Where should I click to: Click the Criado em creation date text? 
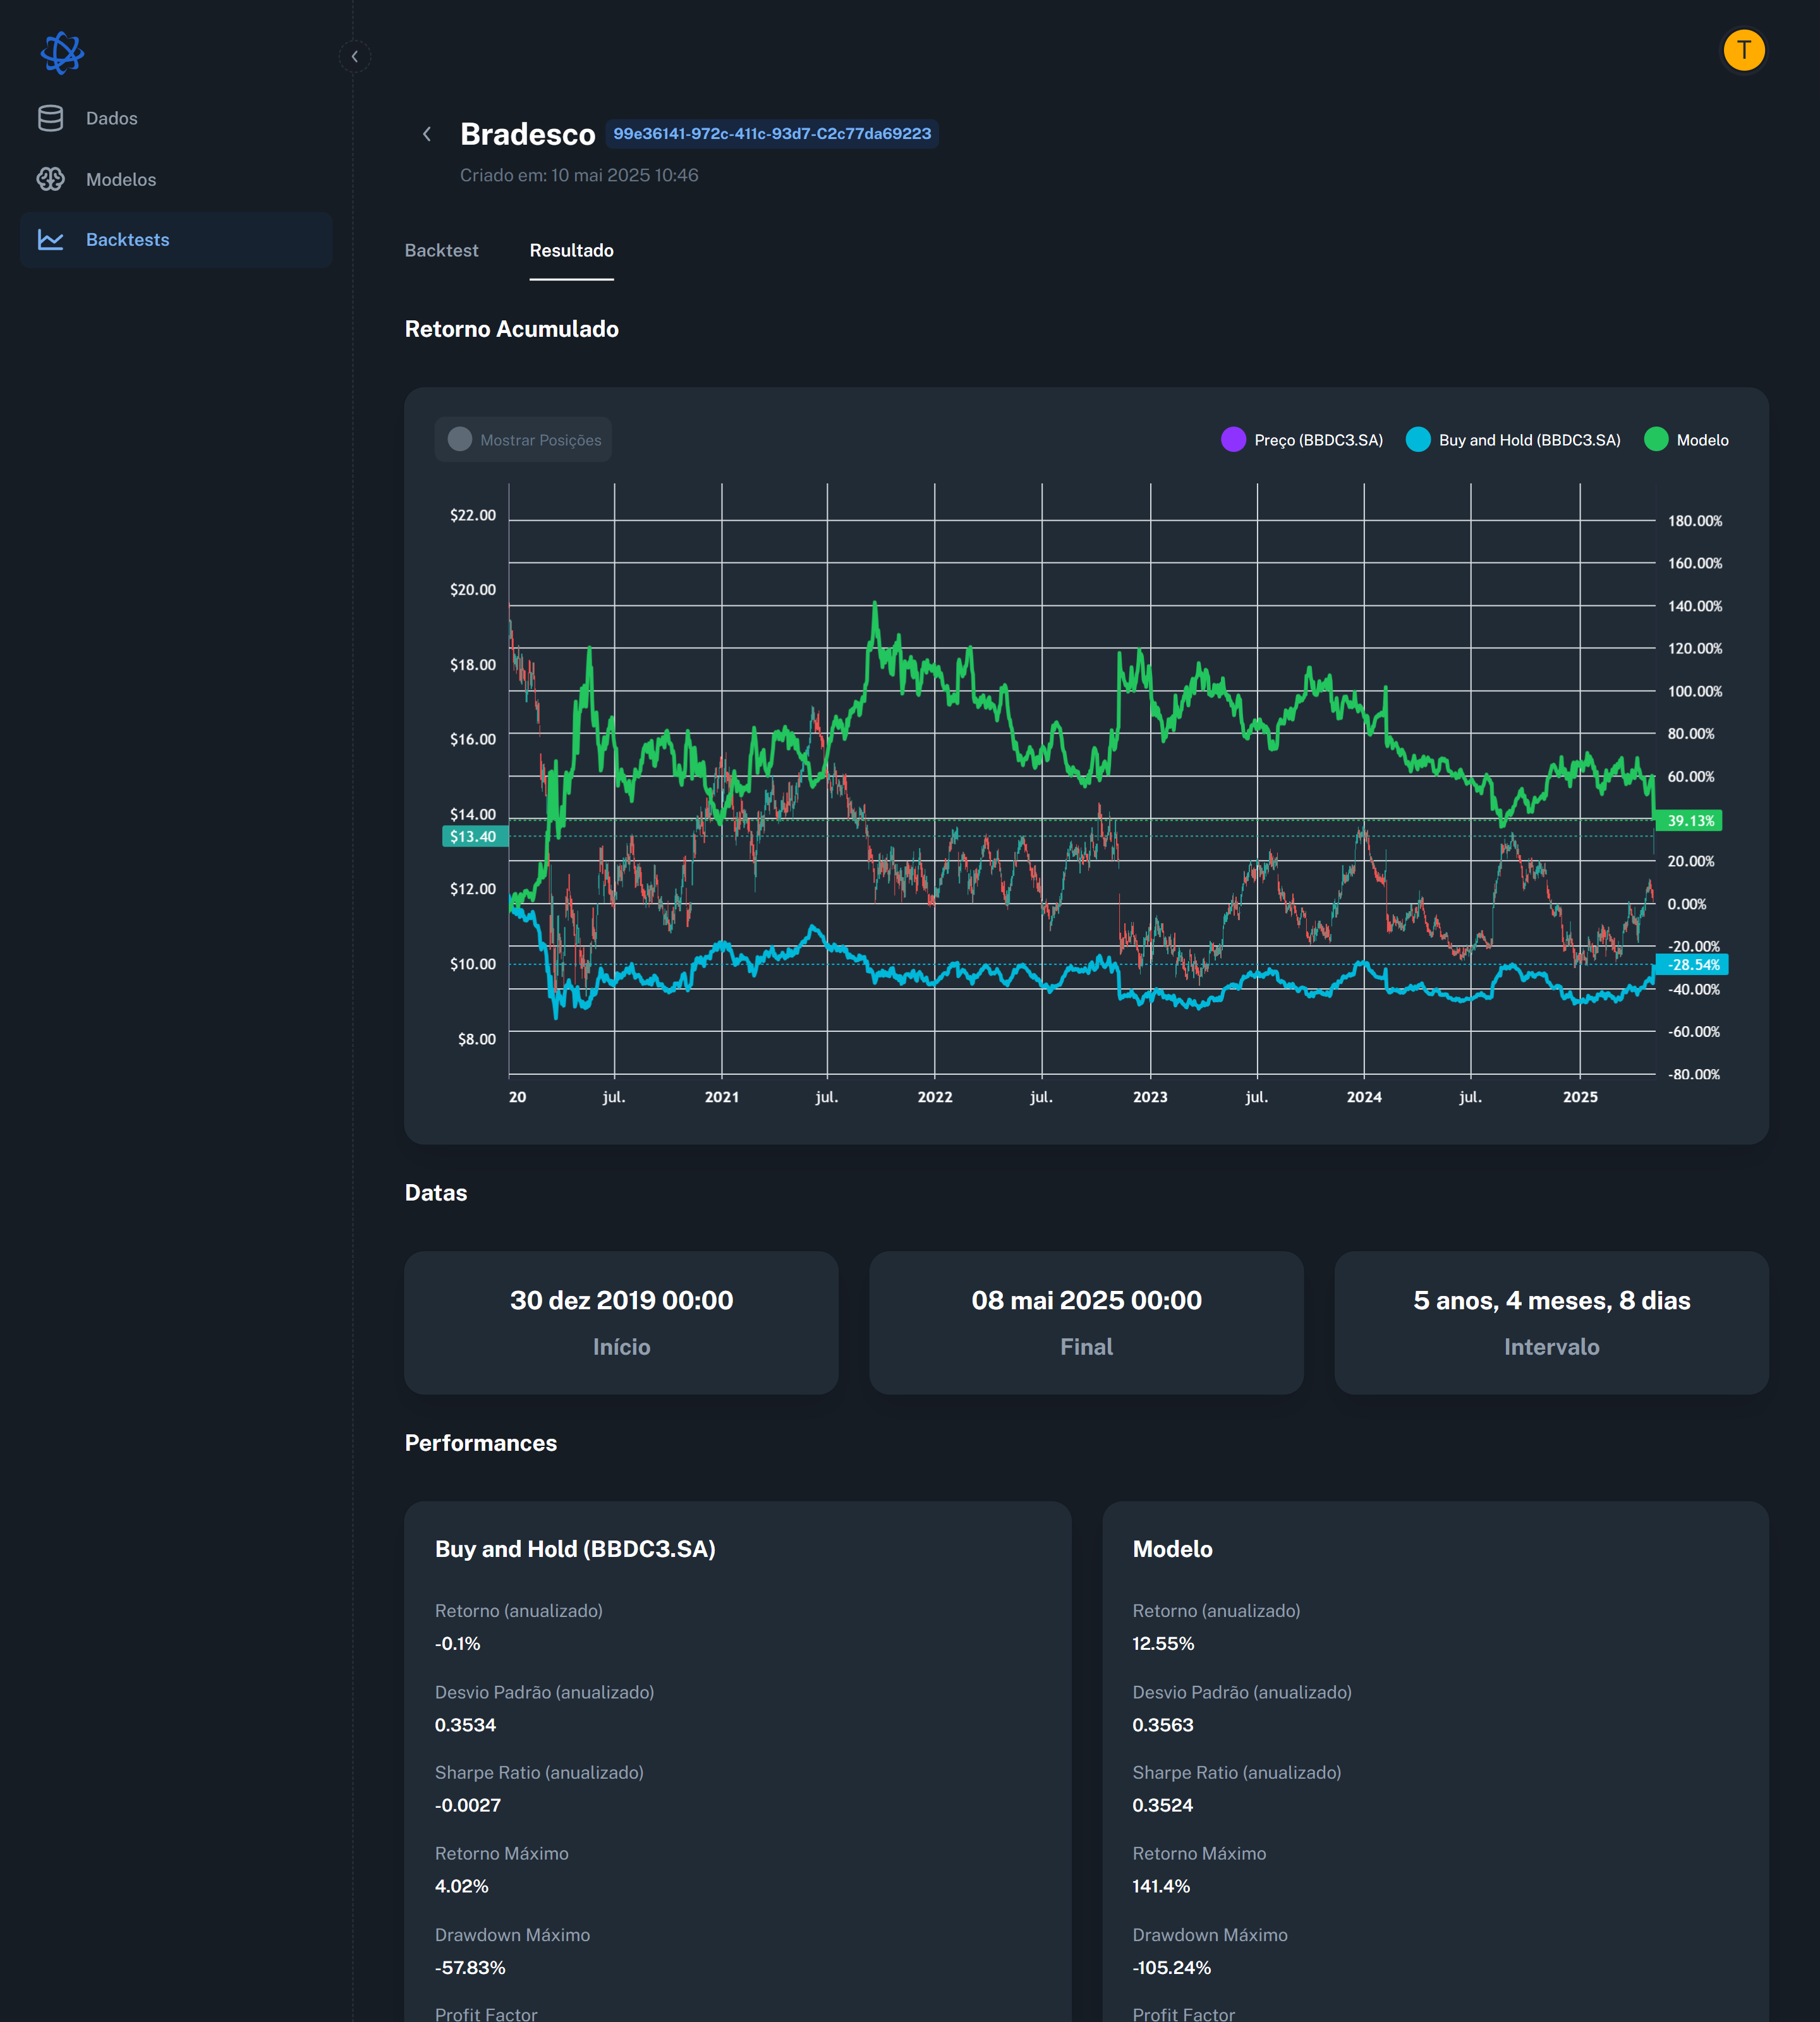(579, 175)
